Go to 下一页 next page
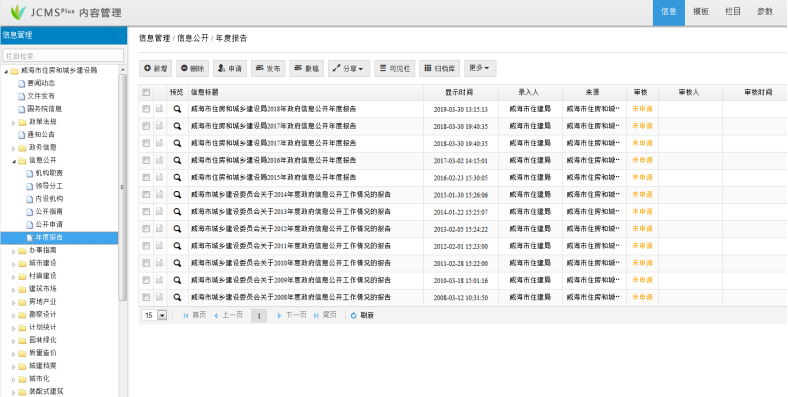Screen dimensions: 788x397 pyautogui.click(x=291, y=315)
